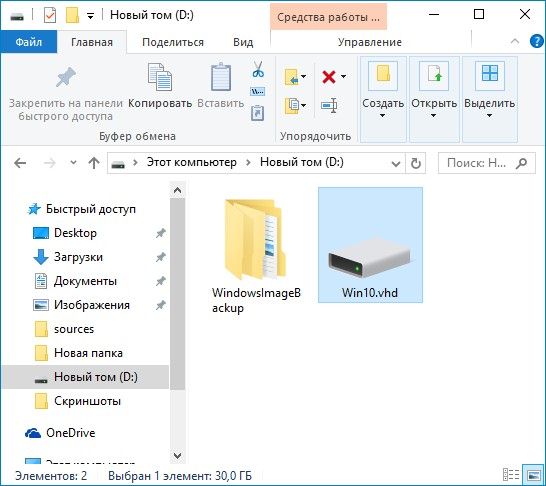Click the Move to folder icon

pyautogui.click(x=291, y=77)
